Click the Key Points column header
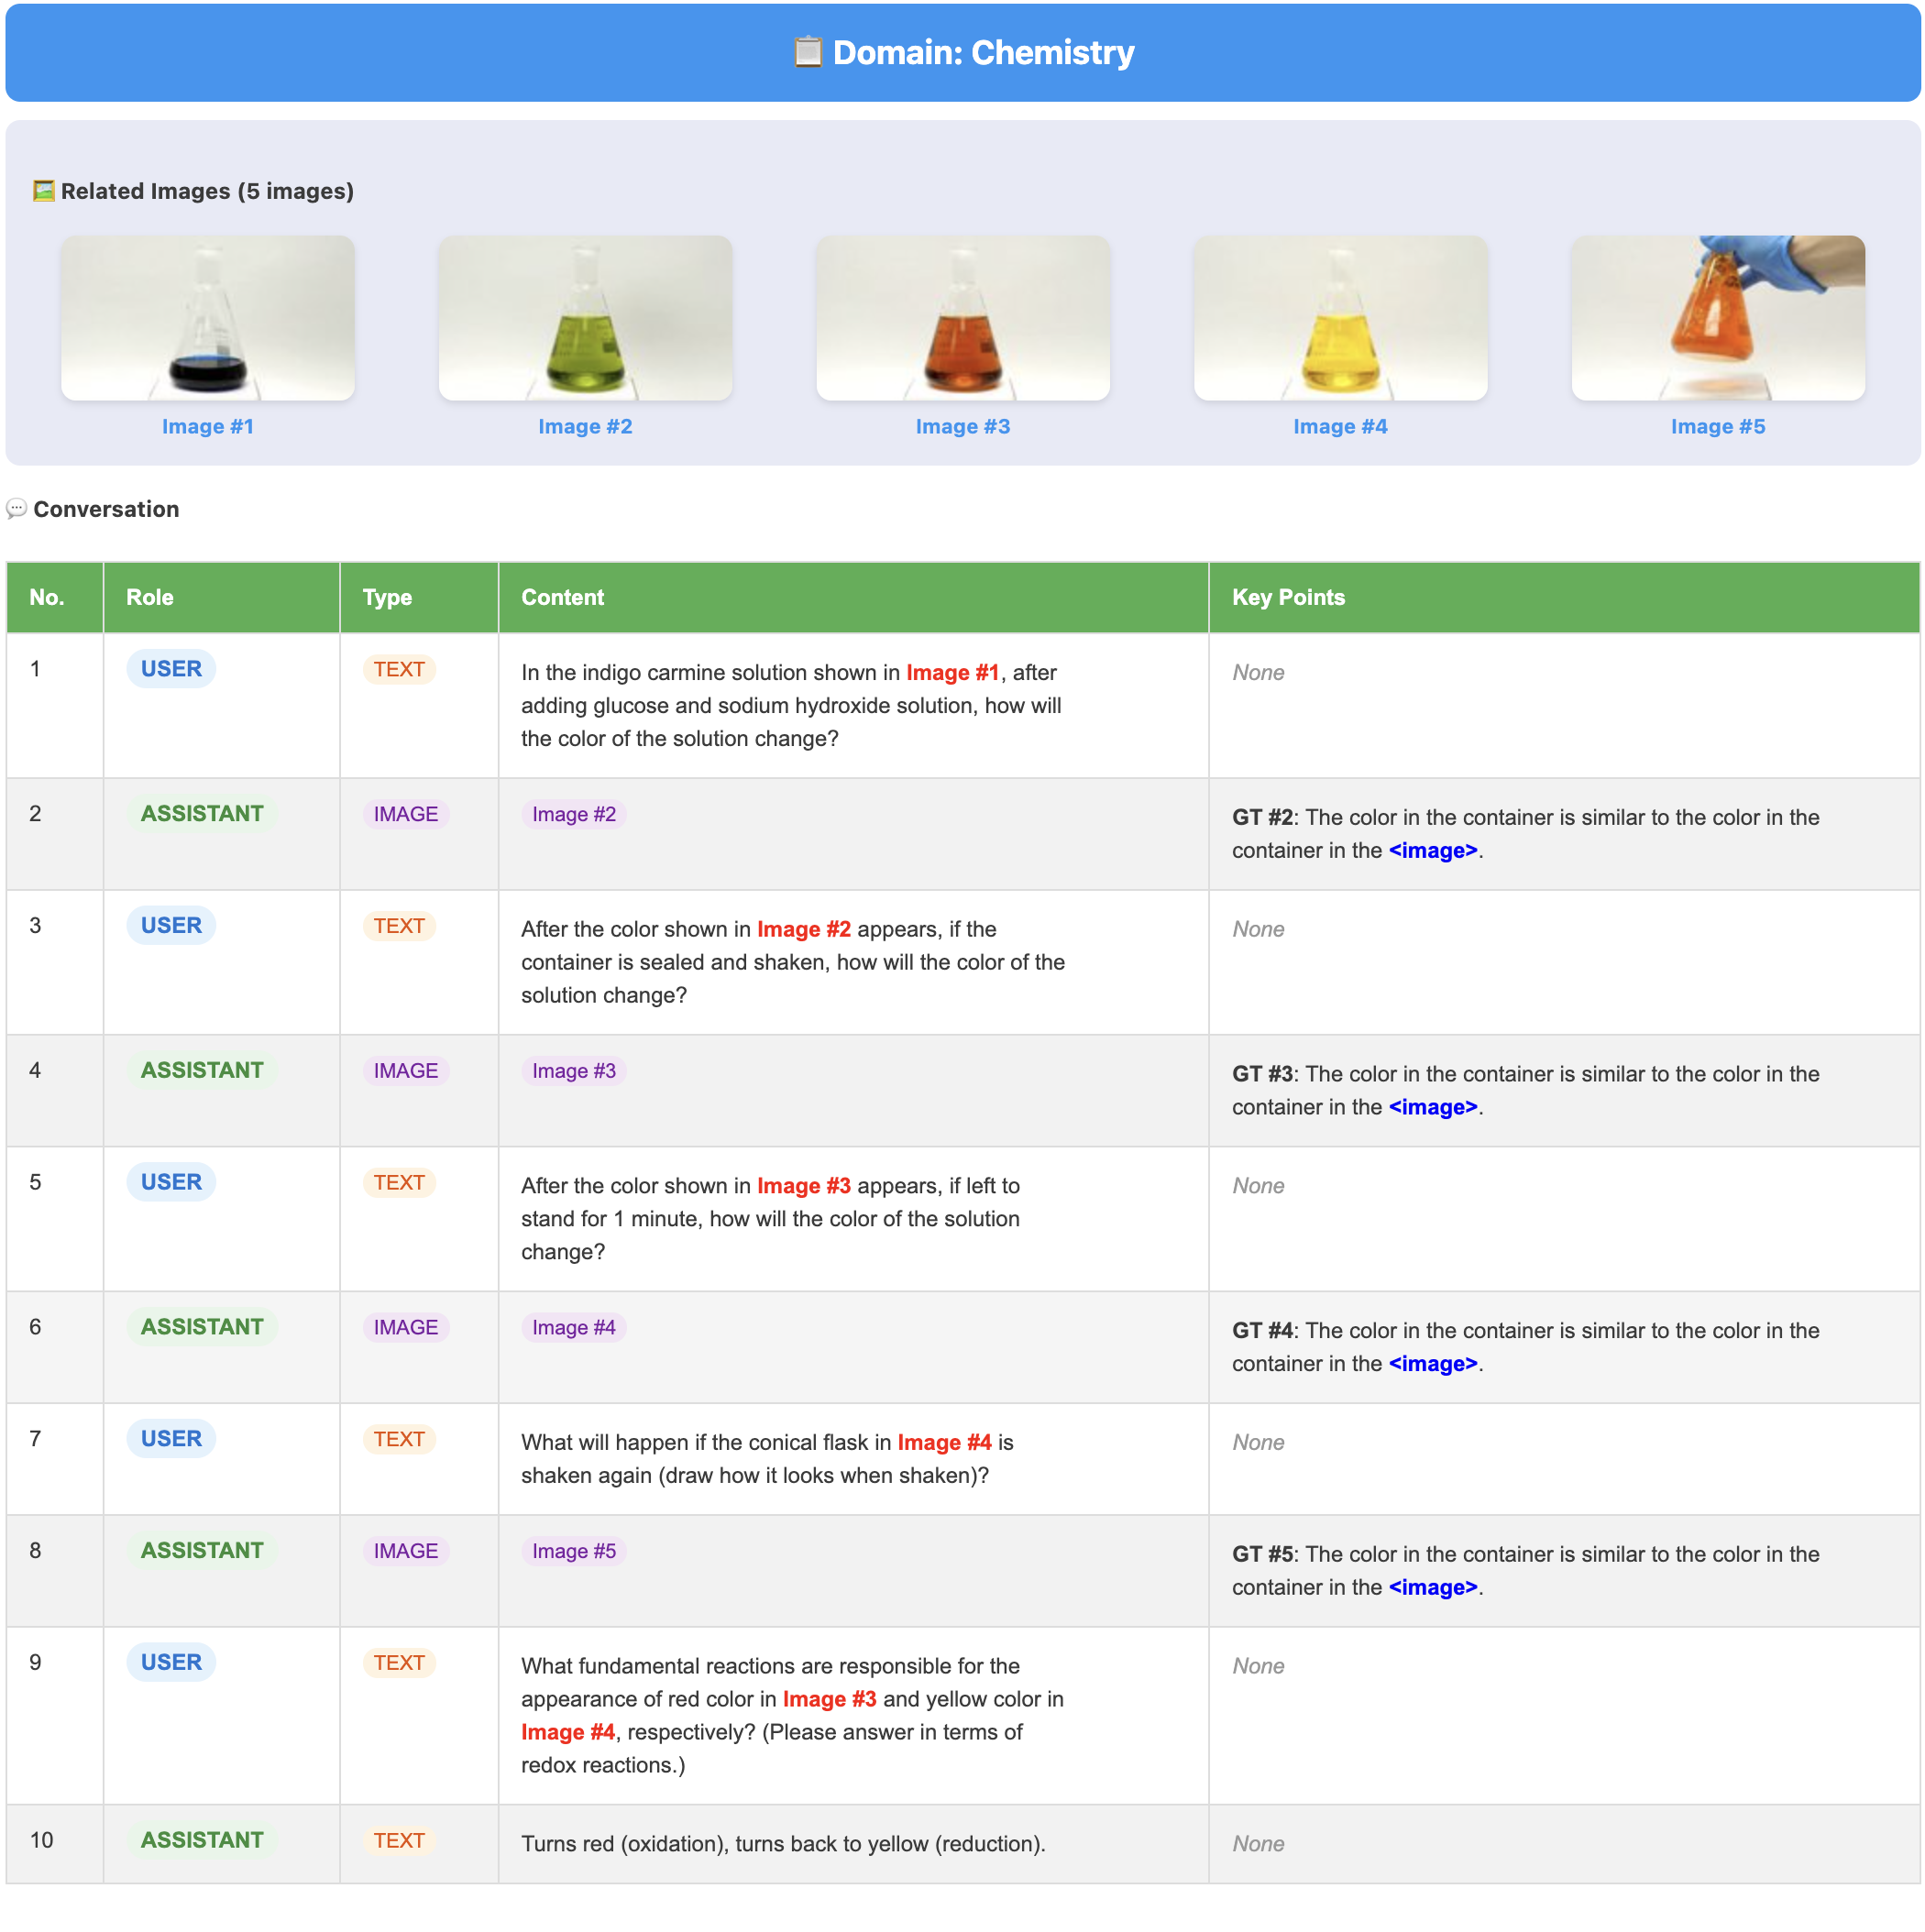1925x1932 pixels. coord(1288,598)
